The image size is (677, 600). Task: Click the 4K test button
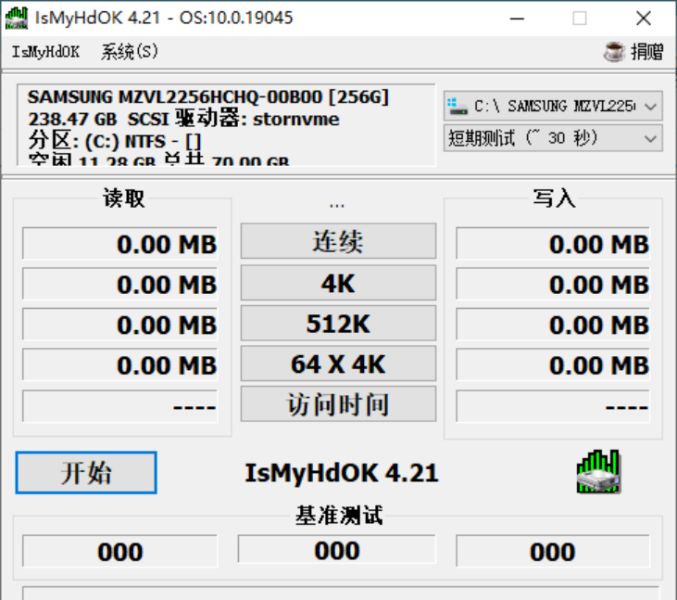[338, 283]
